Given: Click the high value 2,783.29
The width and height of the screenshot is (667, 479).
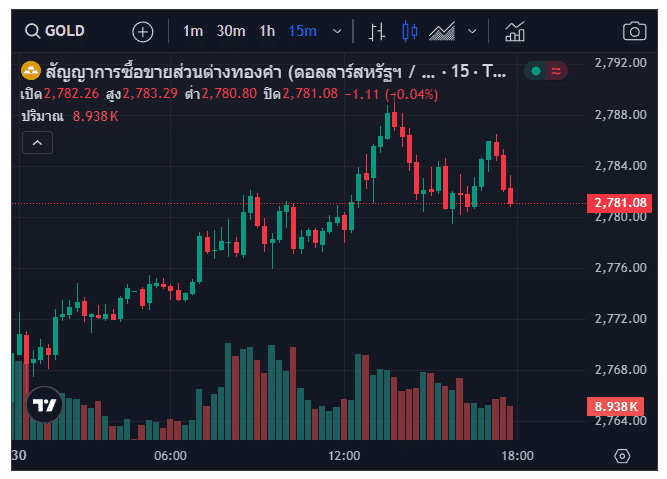Looking at the screenshot, I should [150, 94].
